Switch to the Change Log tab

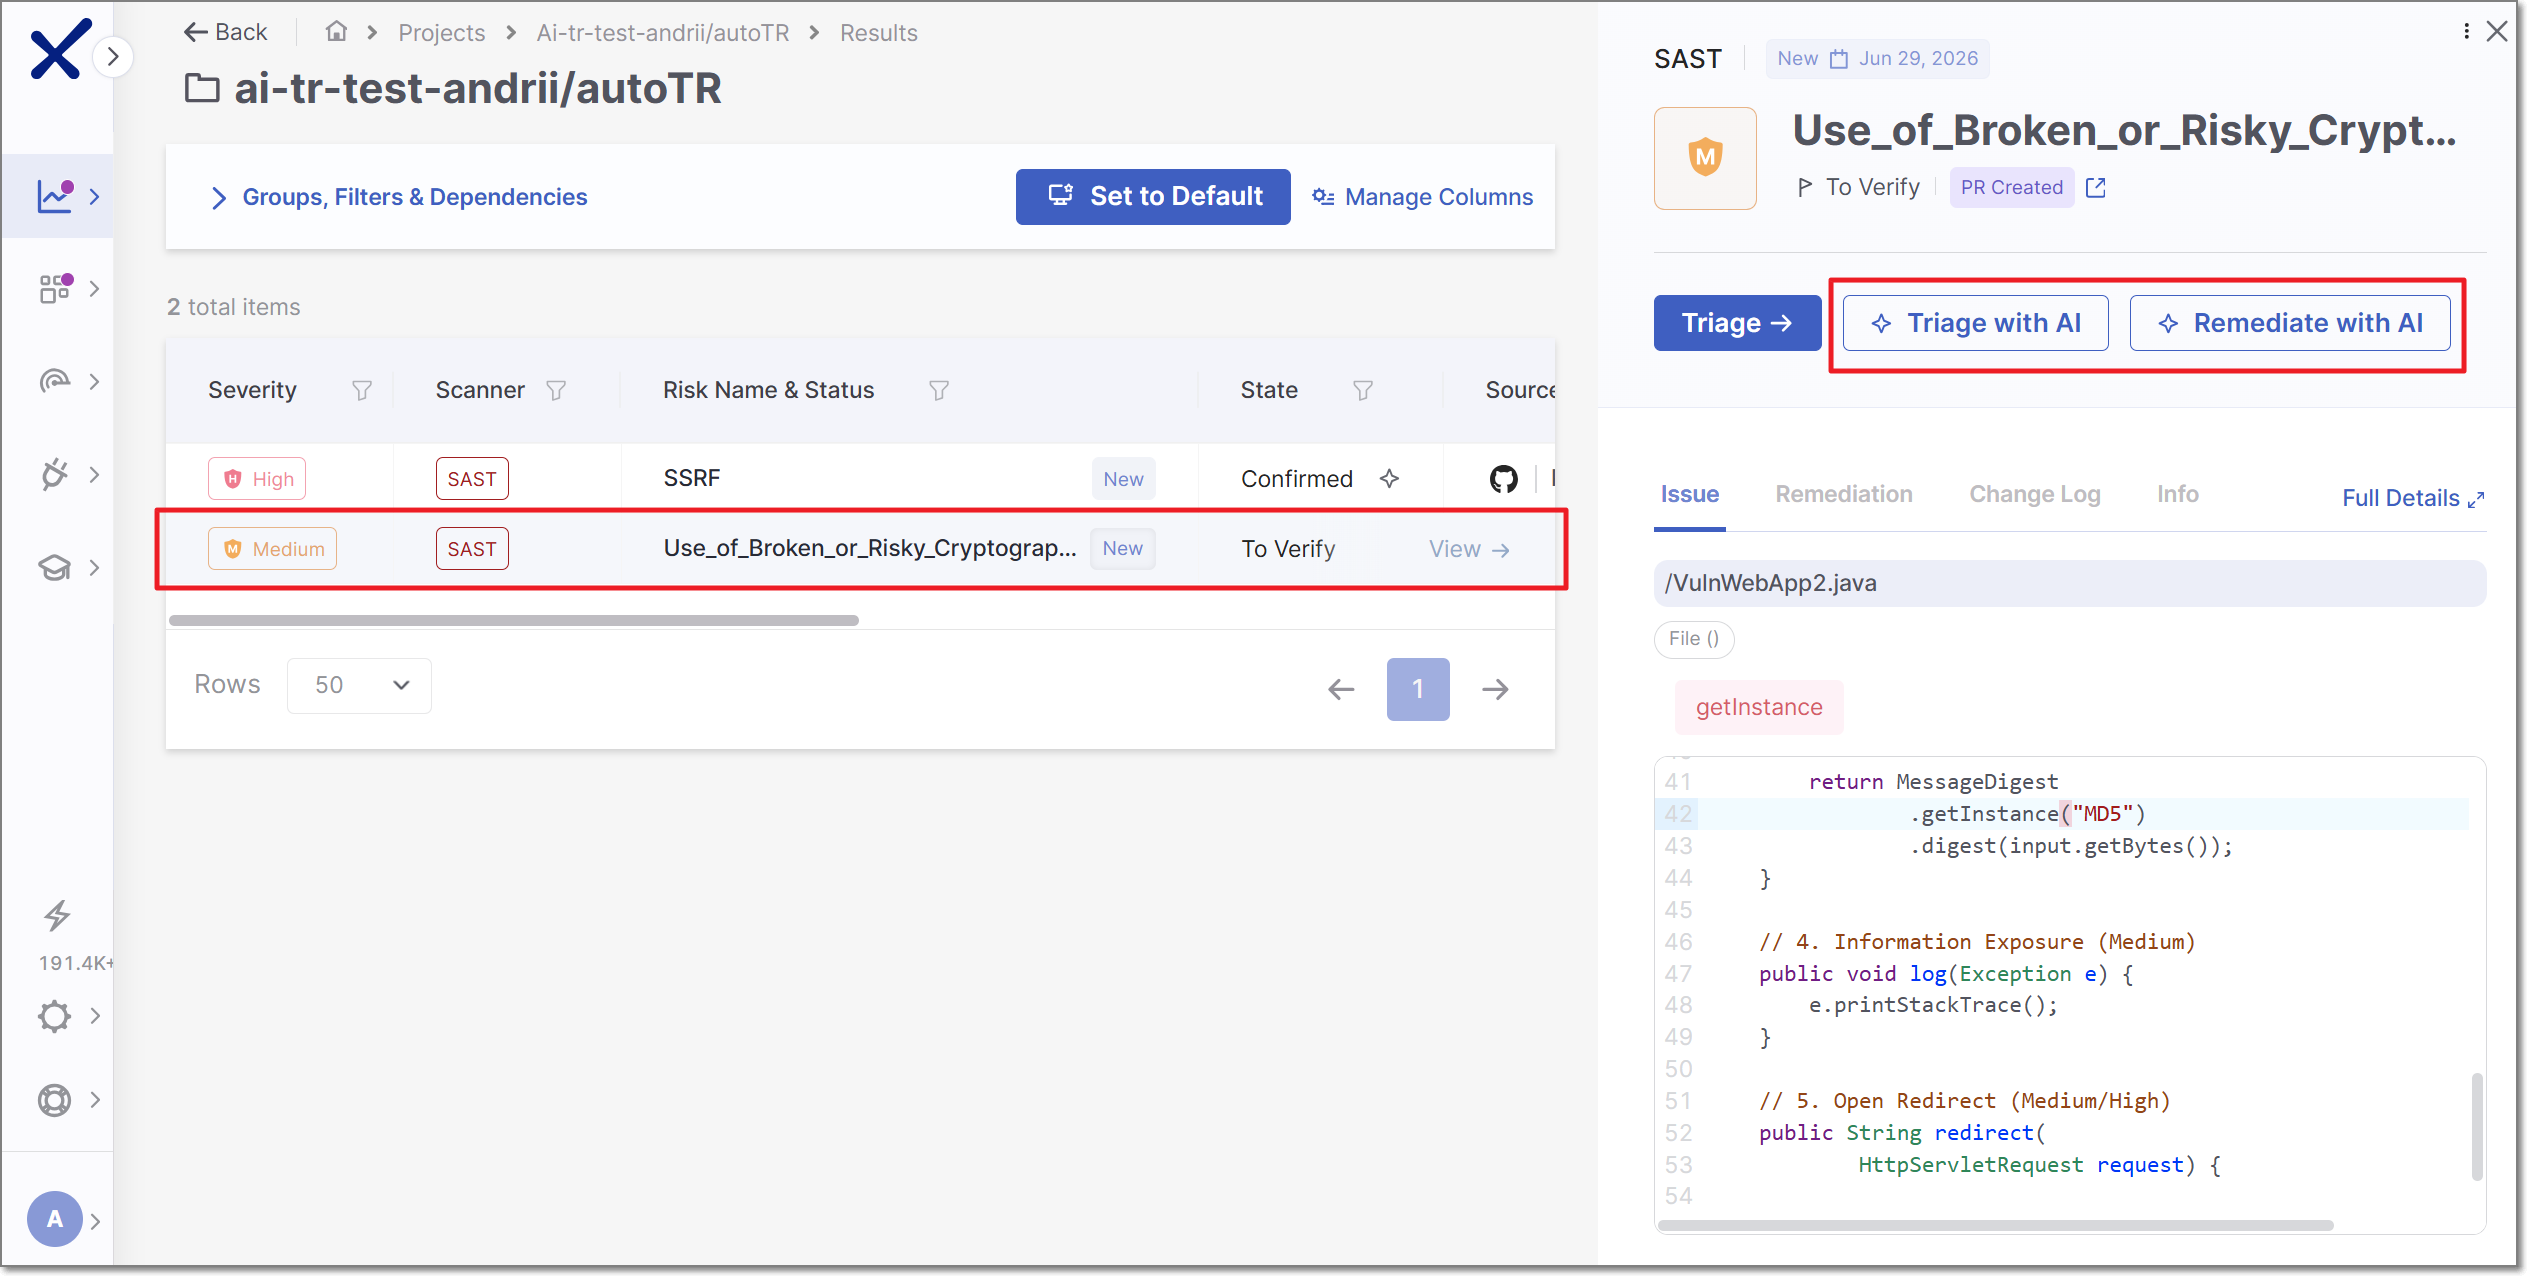tap(2034, 494)
